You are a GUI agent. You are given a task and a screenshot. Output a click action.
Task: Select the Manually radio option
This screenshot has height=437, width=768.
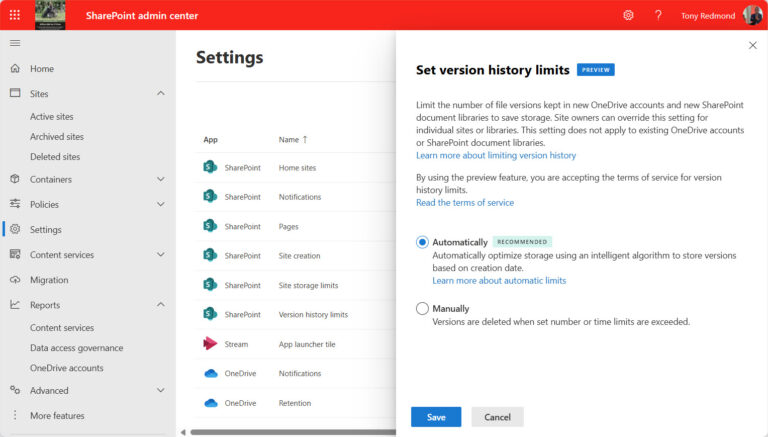tap(422, 308)
